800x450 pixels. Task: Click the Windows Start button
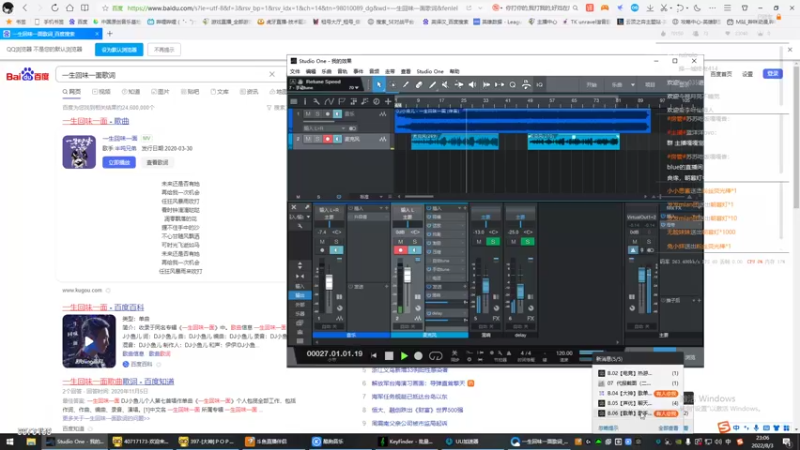click(10, 442)
